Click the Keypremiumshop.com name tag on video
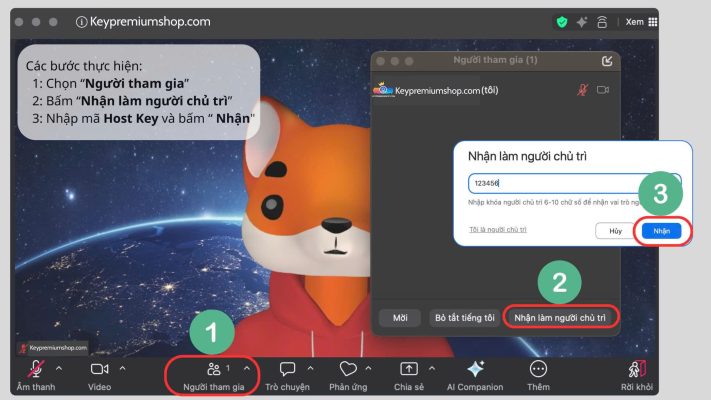Screen dimensions: 711x400 click(x=54, y=348)
